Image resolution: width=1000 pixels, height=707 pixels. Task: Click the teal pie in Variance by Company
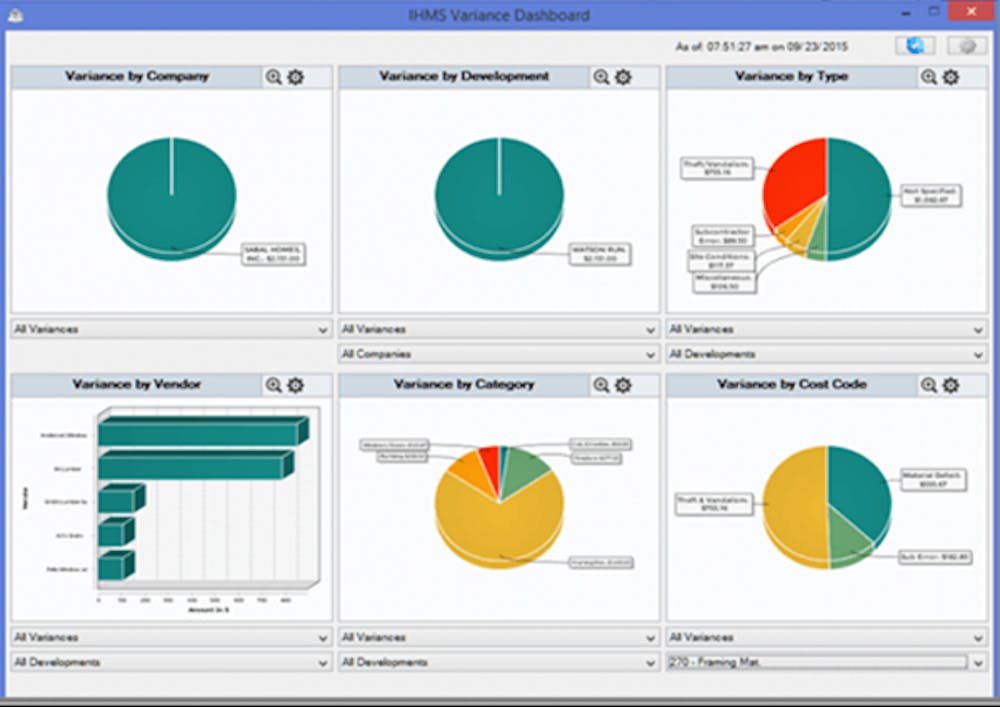(172, 198)
